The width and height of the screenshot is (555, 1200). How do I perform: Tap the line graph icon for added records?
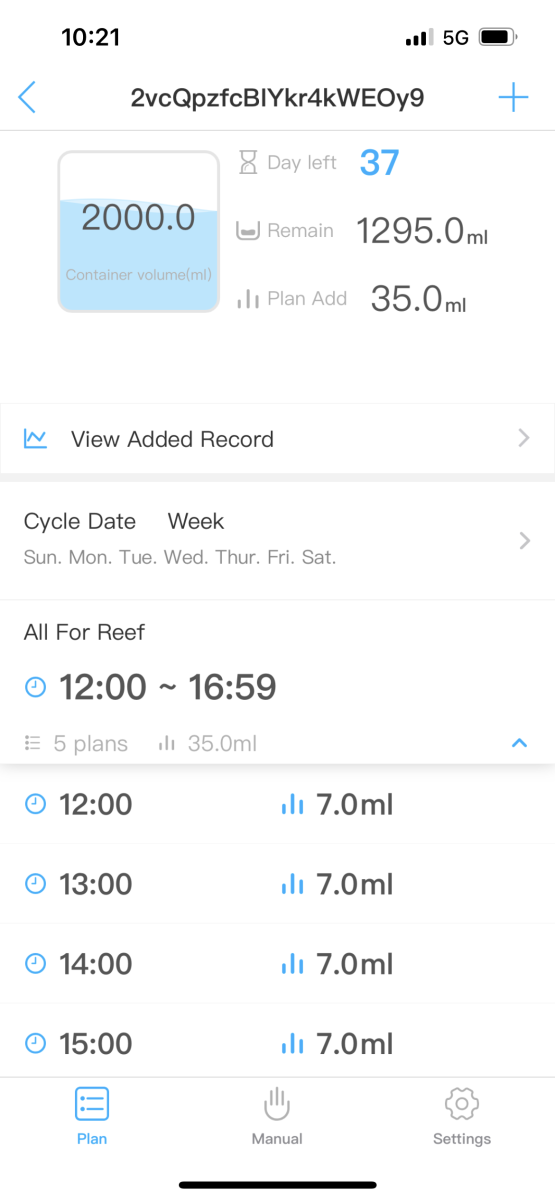pos(36,438)
